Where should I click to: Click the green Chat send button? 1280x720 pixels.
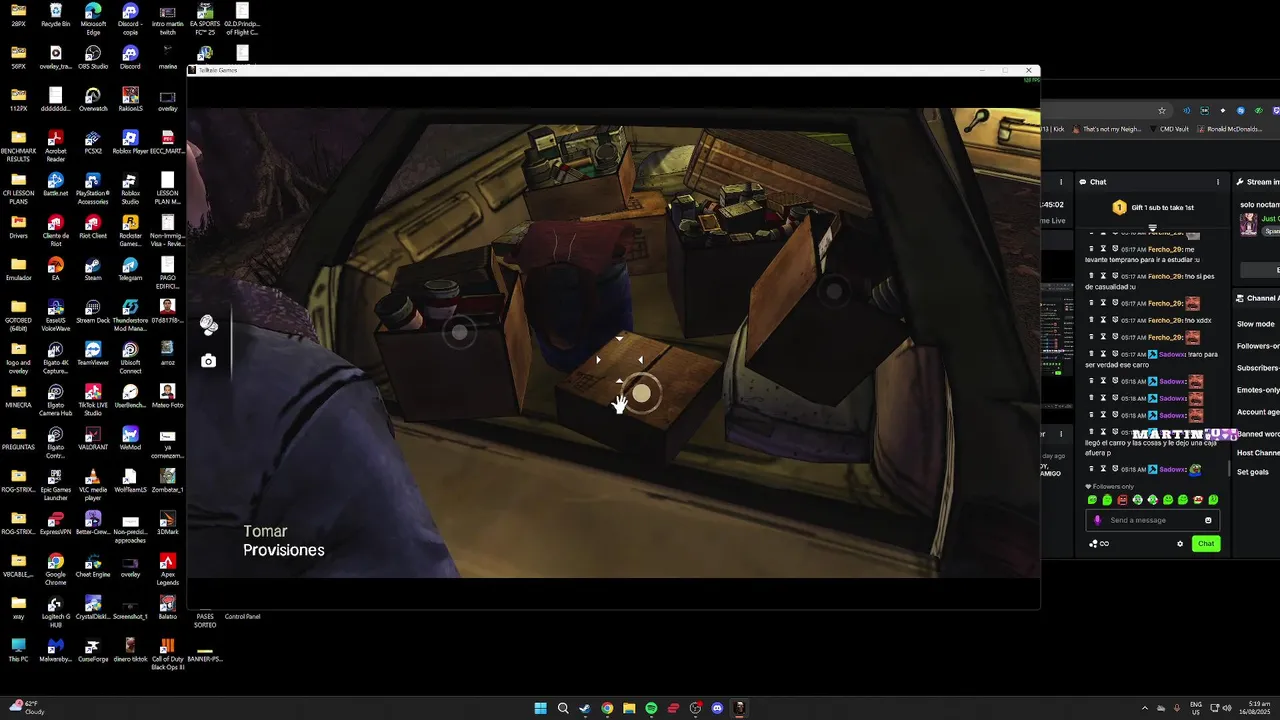[x=1206, y=544]
